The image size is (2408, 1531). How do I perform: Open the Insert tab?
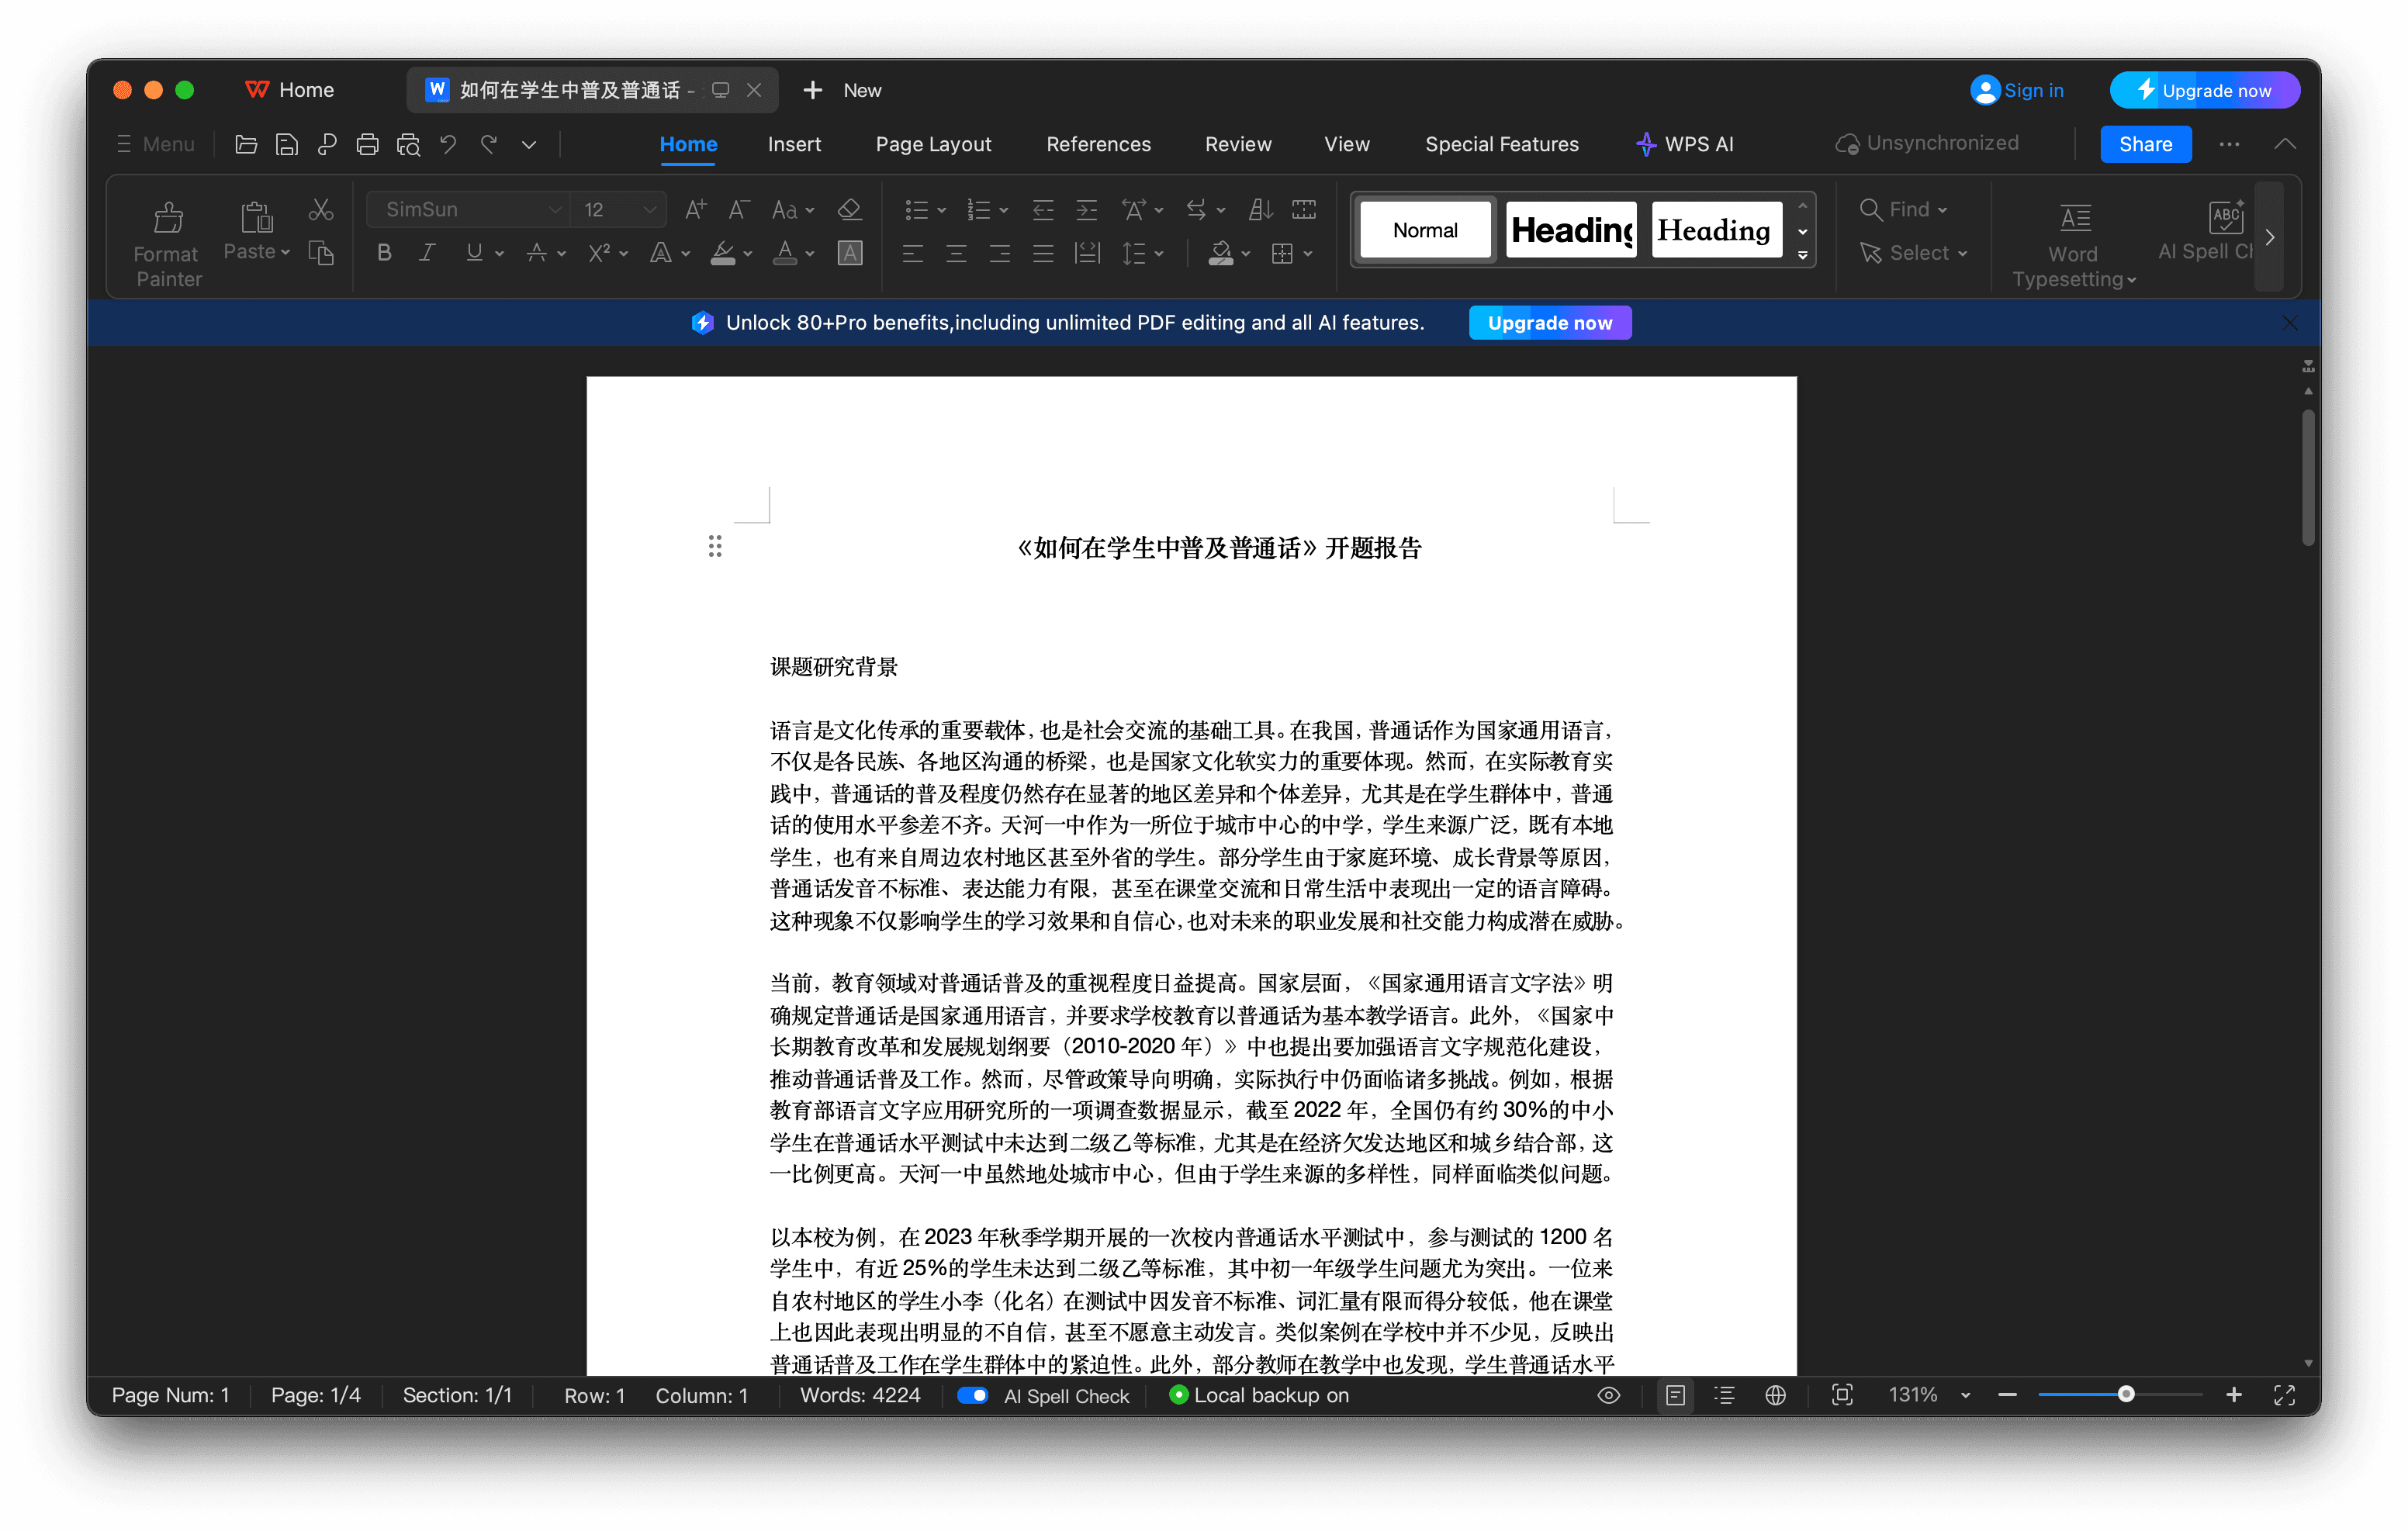(x=794, y=144)
